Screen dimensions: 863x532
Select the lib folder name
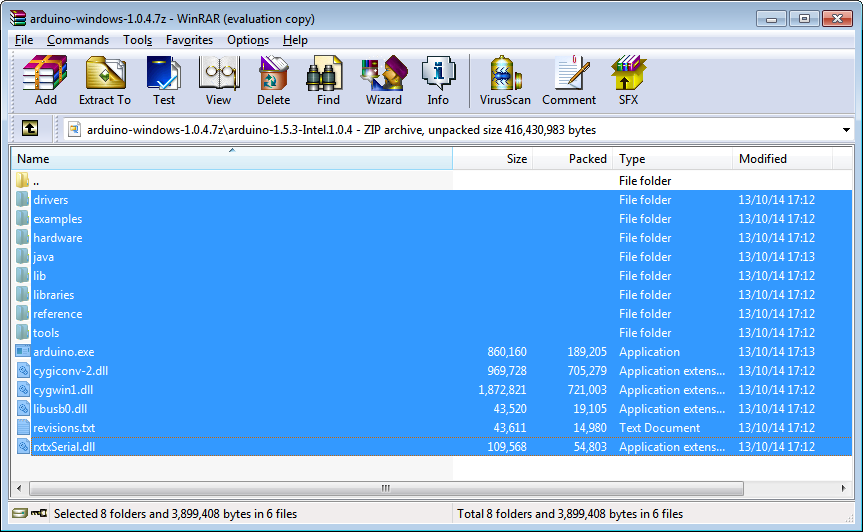pos(40,276)
